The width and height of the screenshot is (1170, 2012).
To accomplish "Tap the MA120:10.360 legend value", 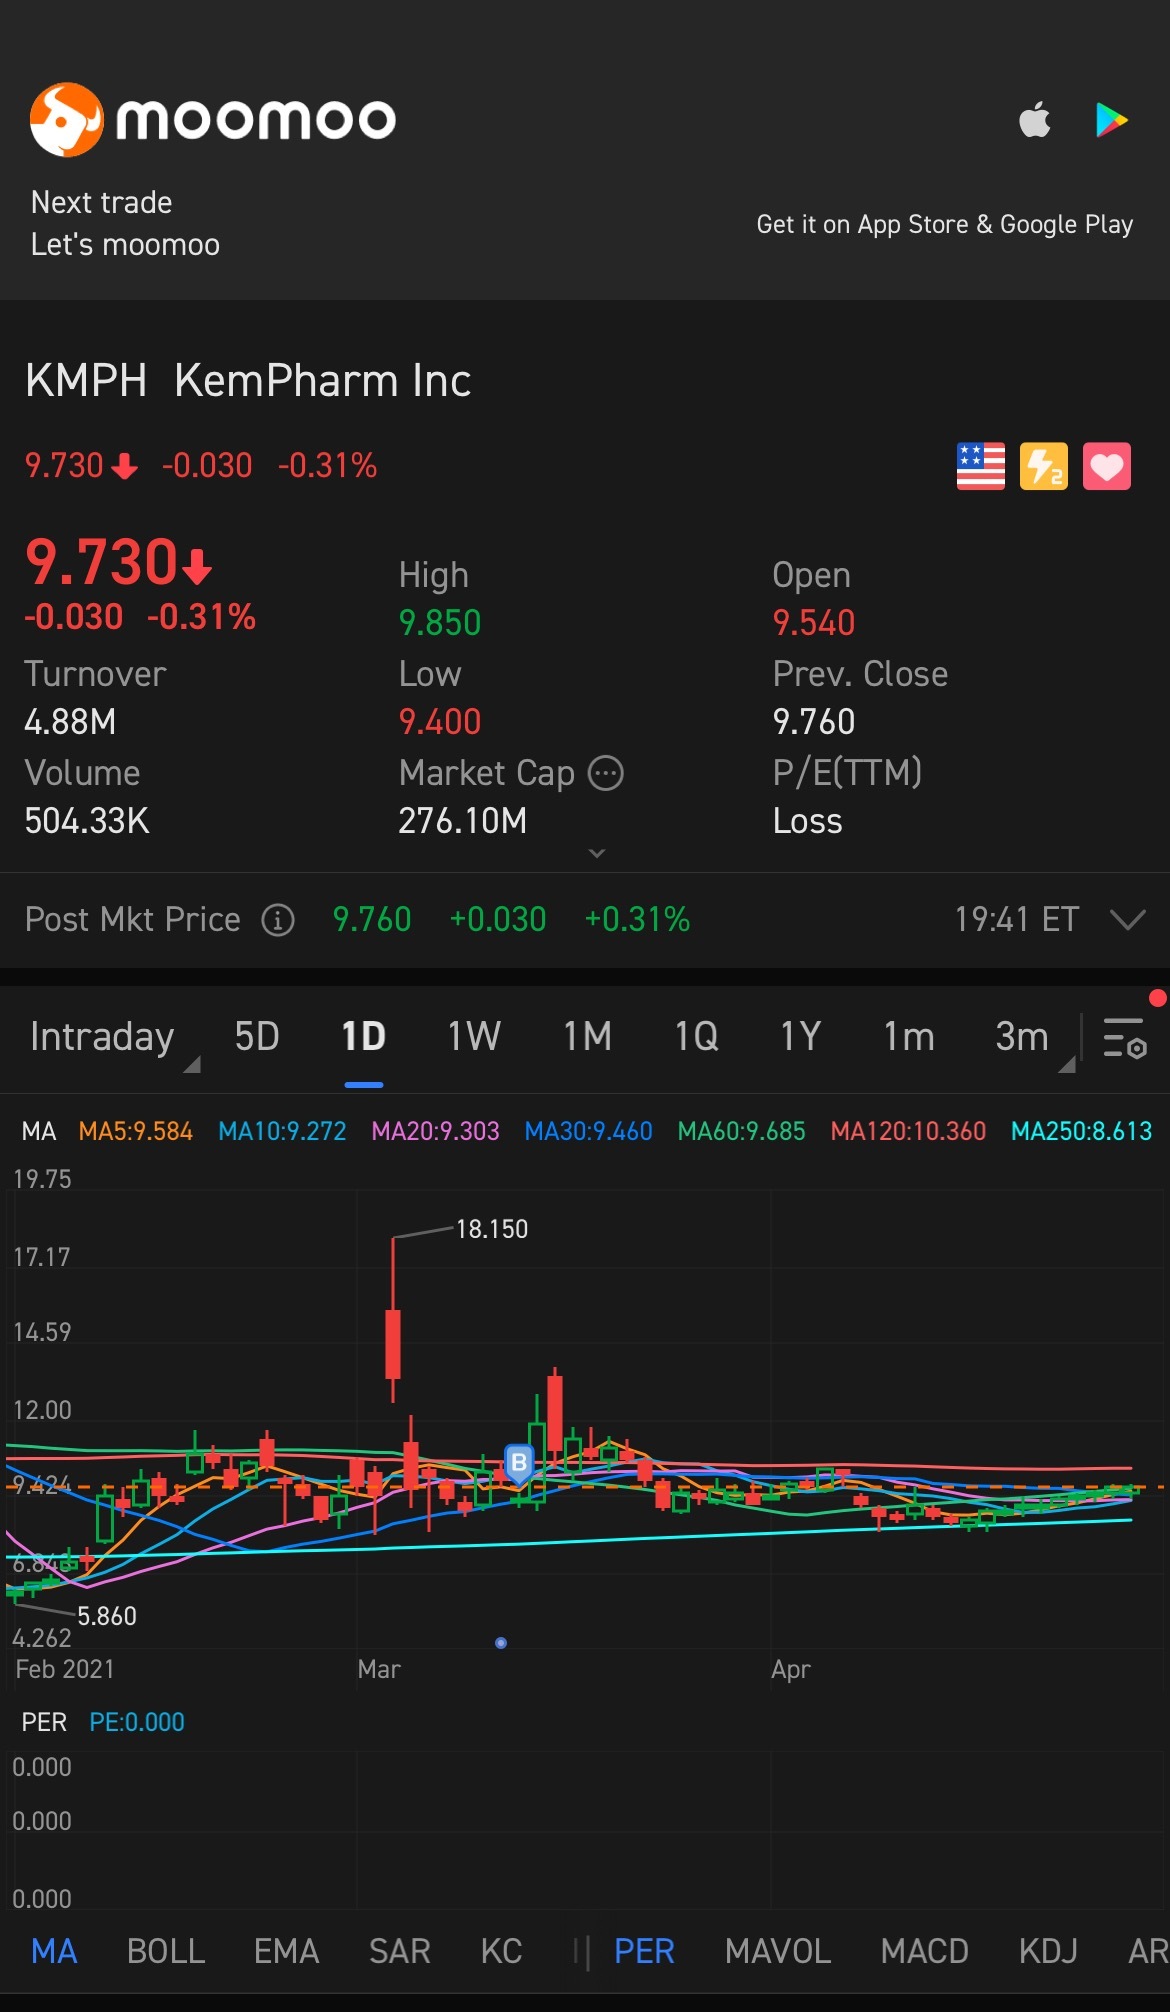I will pos(908,1131).
